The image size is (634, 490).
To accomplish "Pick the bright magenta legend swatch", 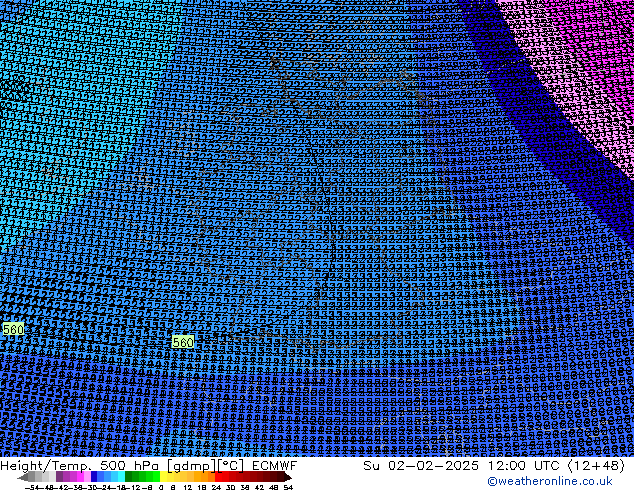I will tap(80, 476).
